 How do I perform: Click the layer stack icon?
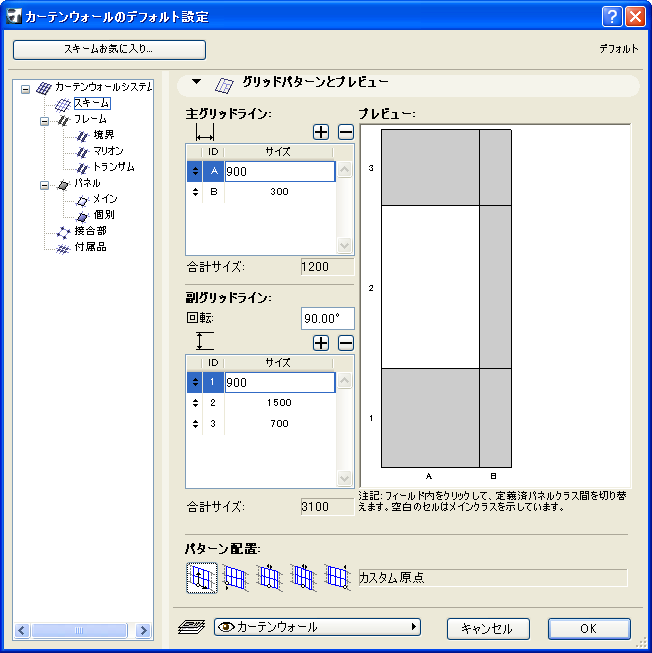(x=192, y=627)
